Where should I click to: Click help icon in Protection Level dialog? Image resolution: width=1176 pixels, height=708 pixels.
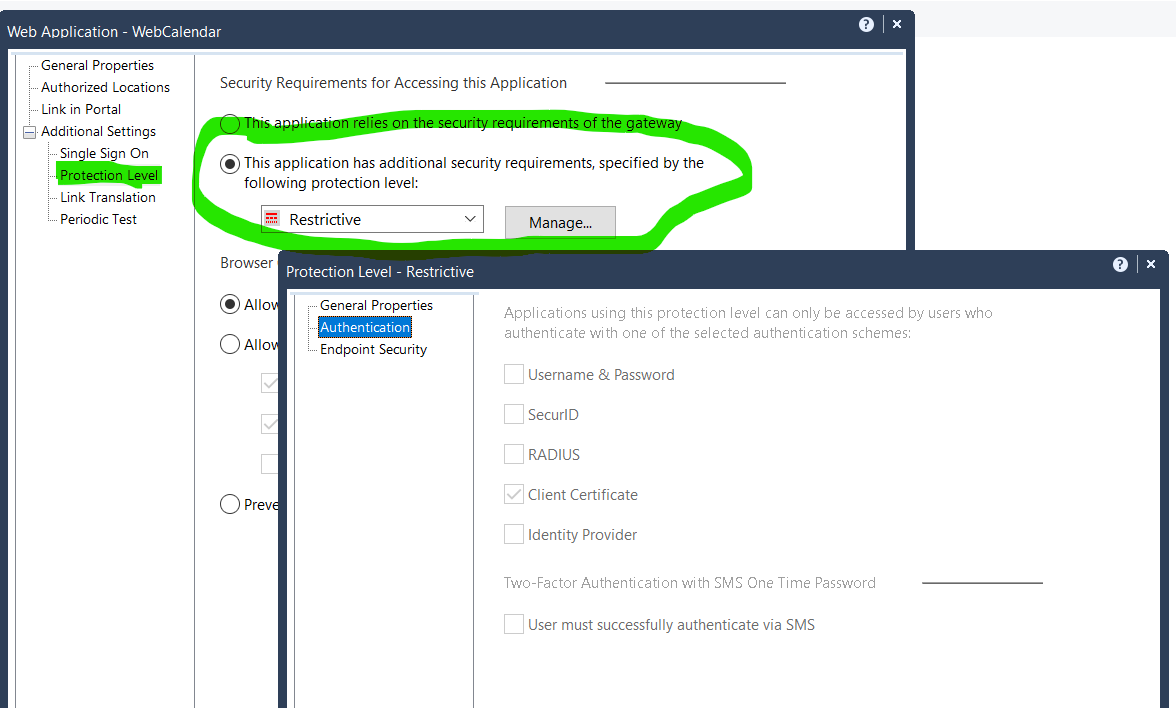(x=1120, y=265)
